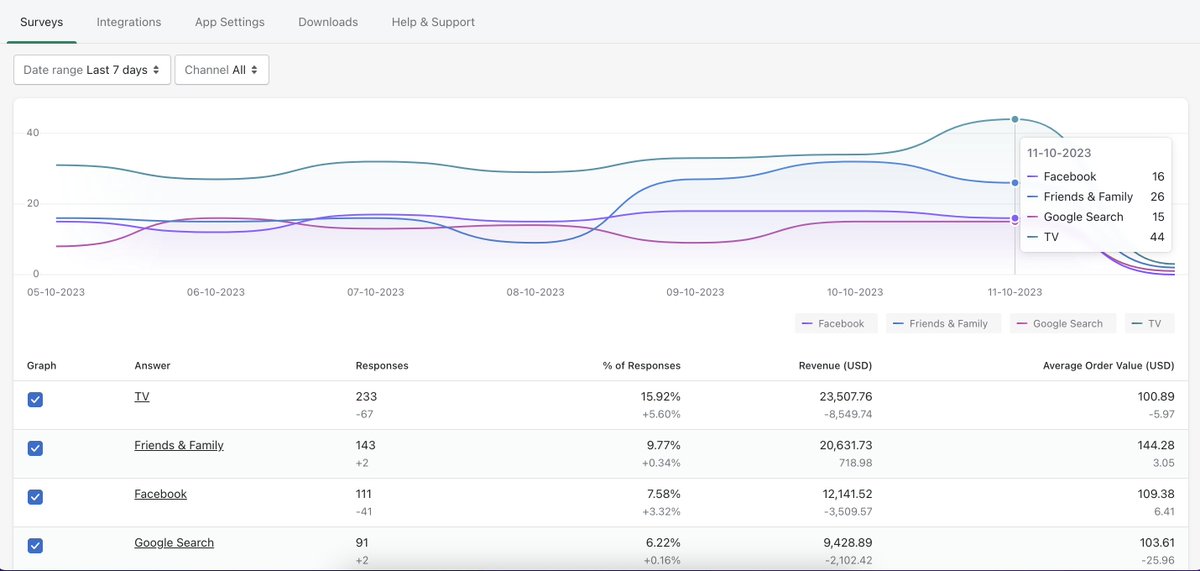1200x571 pixels.
Task: Open the Date range dropdown
Action: point(92,70)
